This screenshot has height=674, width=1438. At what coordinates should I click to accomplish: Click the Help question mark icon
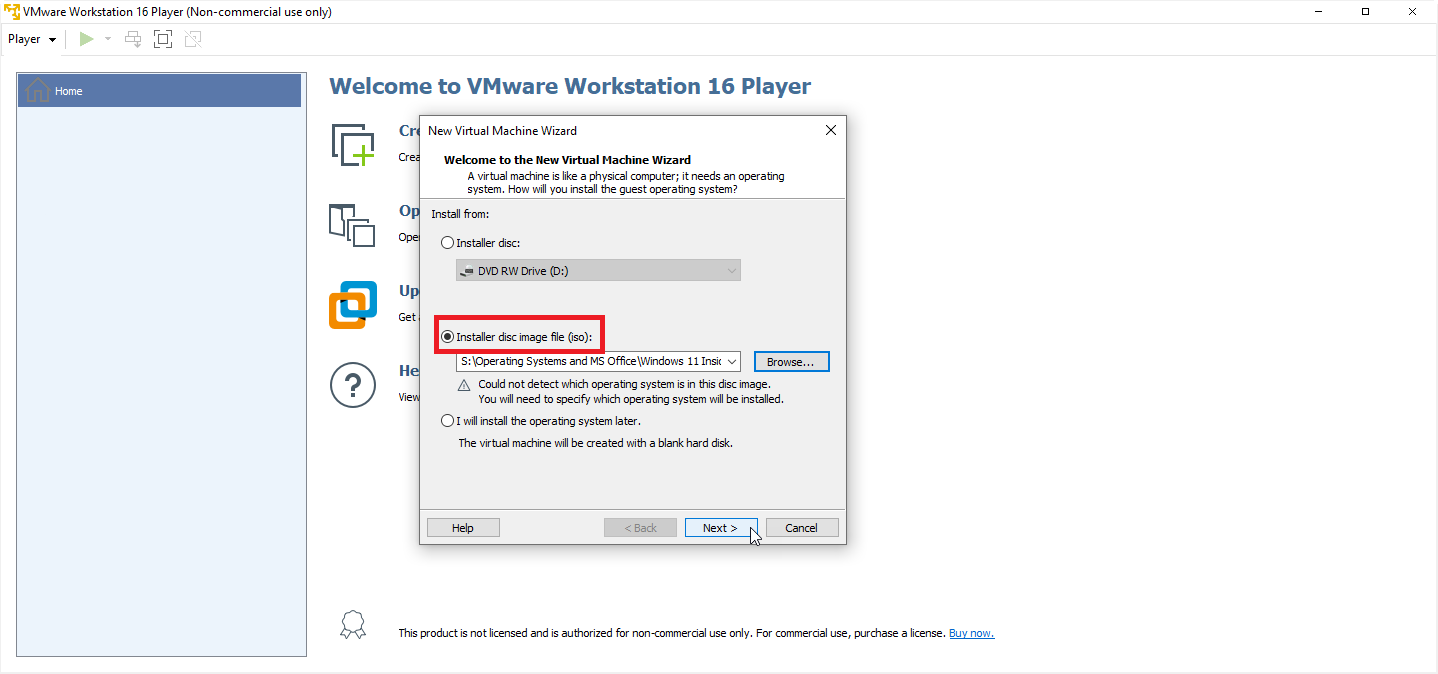tap(353, 385)
